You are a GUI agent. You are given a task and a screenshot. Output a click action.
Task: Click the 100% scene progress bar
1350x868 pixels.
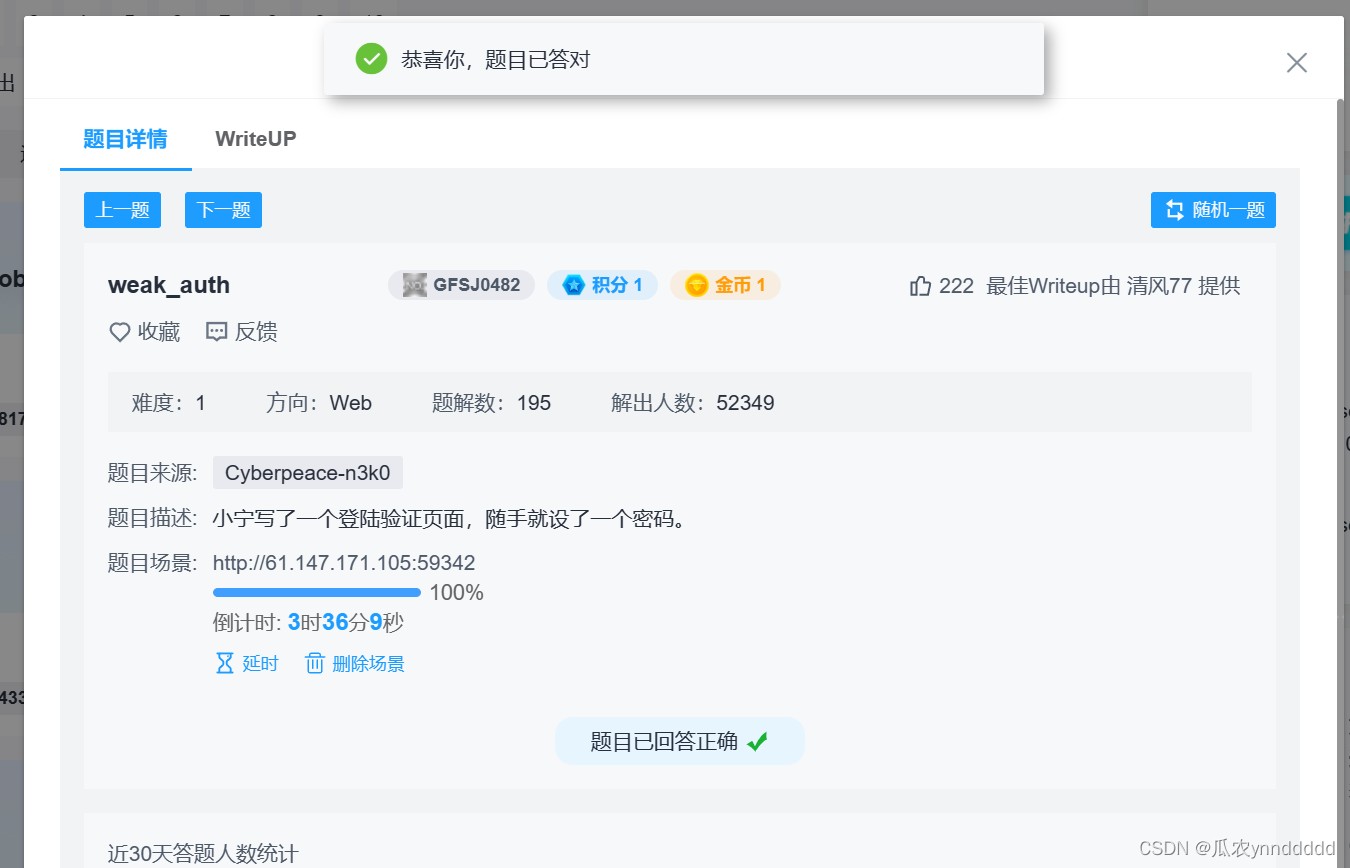coord(316,592)
